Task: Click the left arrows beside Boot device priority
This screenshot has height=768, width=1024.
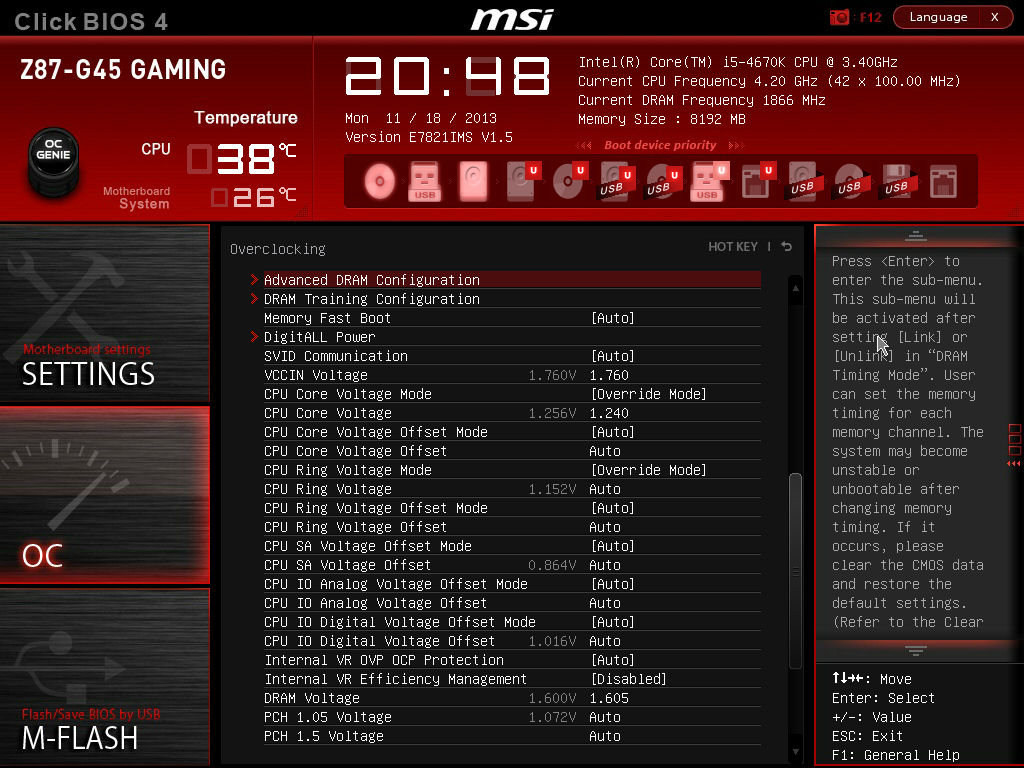Action: pyautogui.click(x=583, y=146)
